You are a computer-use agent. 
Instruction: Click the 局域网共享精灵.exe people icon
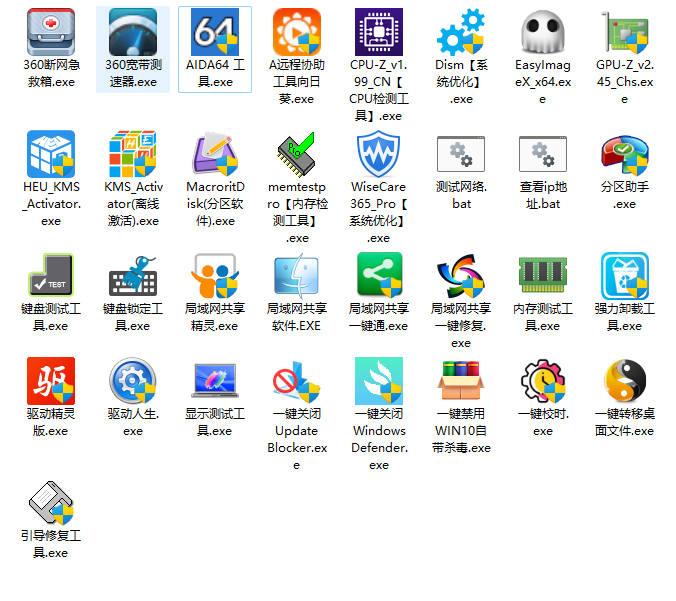(215, 276)
